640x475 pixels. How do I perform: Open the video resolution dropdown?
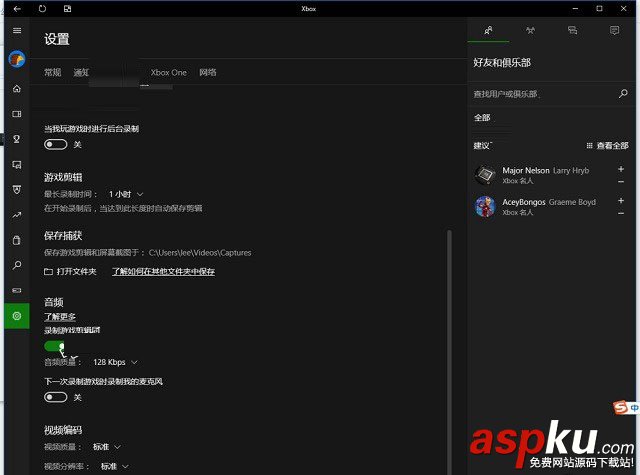tap(115, 466)
